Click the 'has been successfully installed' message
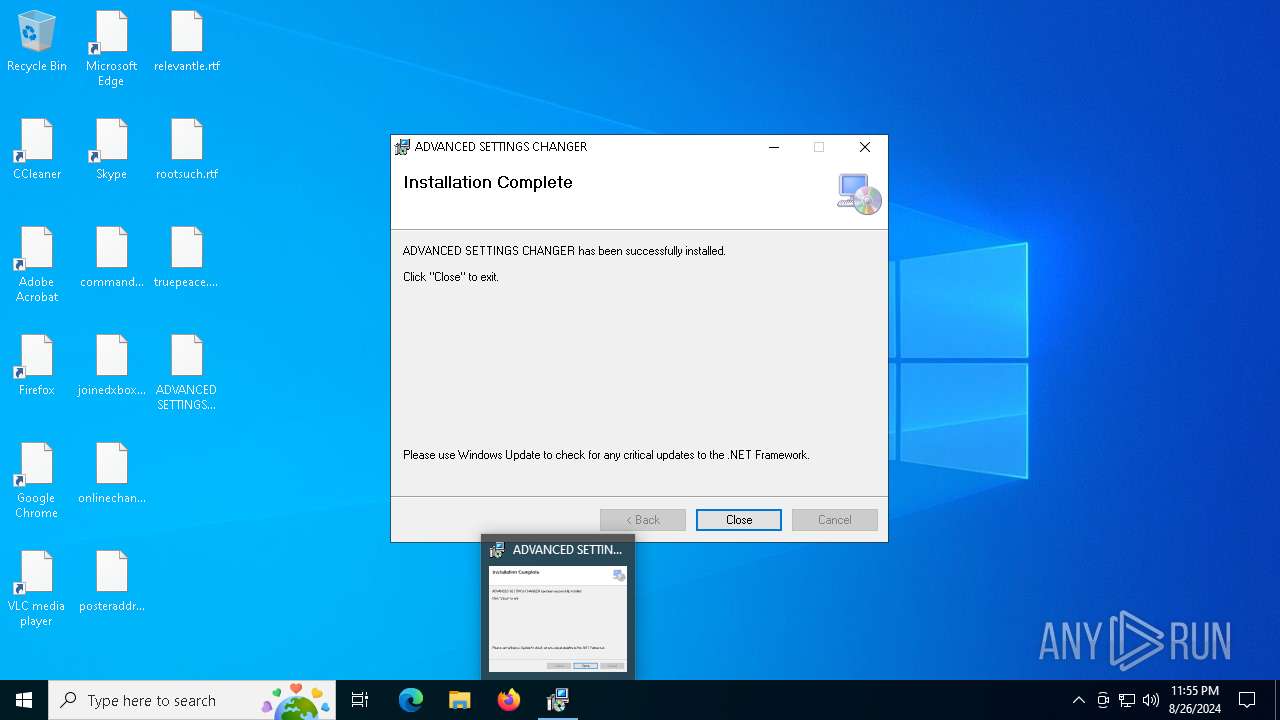Viewport: 1280px width, 720px height. pyautogui.click(x=564, y=251)
